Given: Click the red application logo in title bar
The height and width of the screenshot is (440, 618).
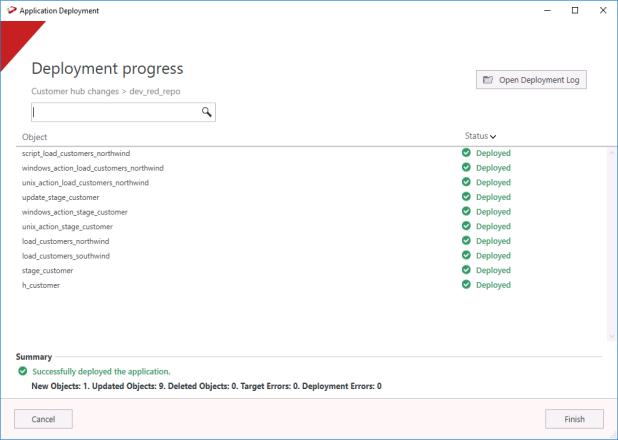Looking at the screenshot, I should (x=10, y=10).
